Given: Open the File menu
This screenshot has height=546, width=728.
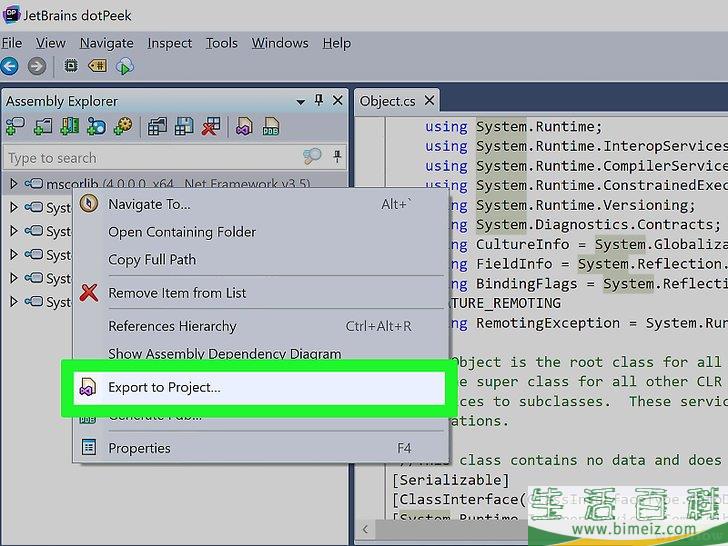Looking at the screenshot, I should (x=12, y=43).
